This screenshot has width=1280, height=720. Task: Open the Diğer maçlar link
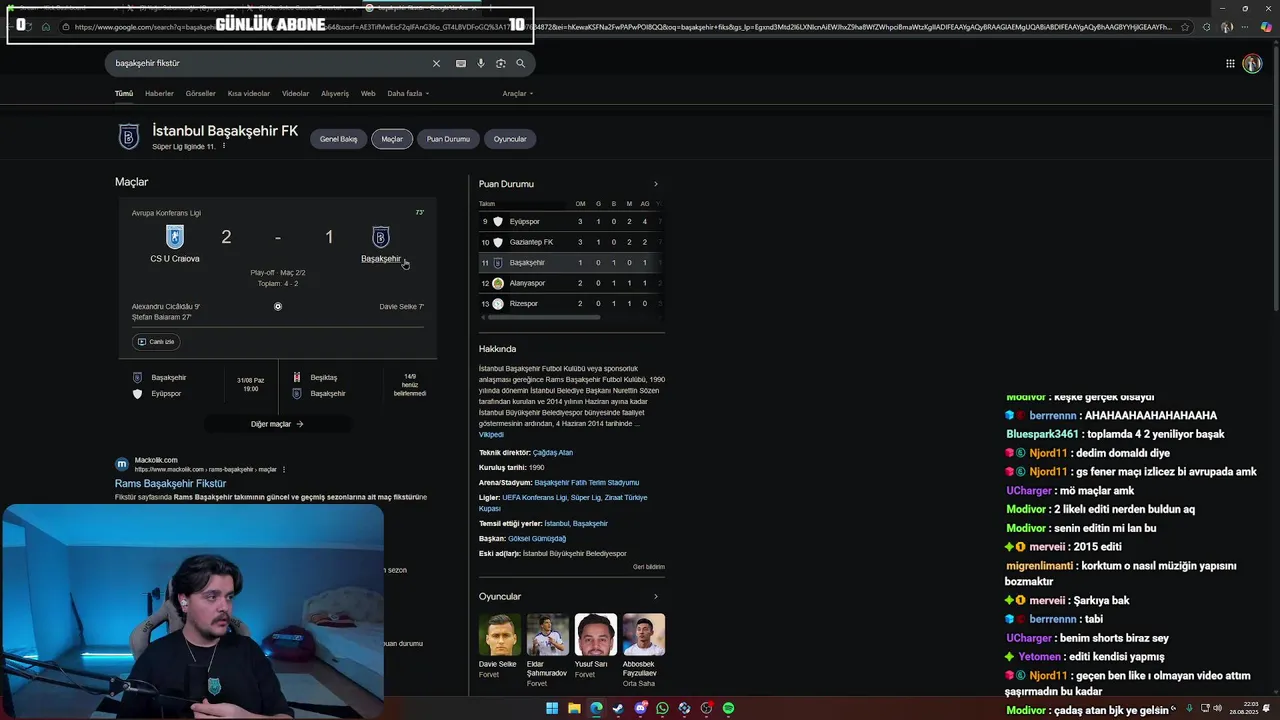point(277,424)
